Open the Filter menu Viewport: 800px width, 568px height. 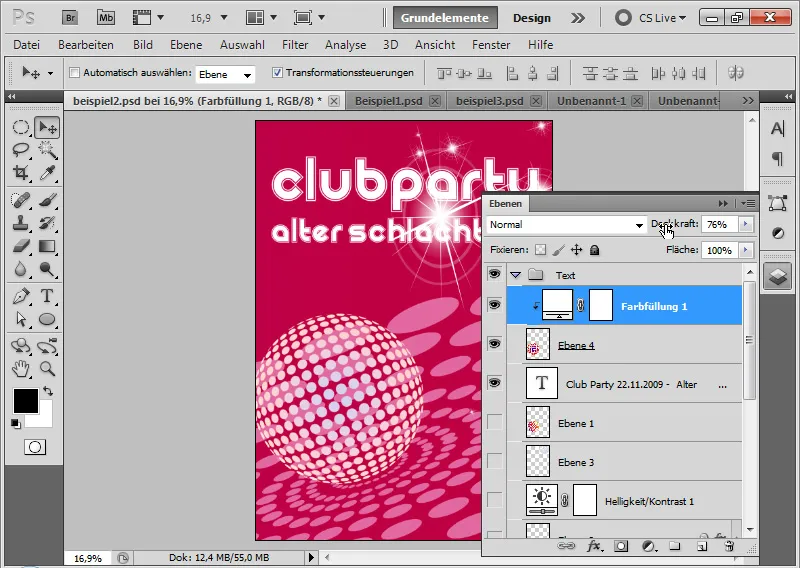(295, 45)
